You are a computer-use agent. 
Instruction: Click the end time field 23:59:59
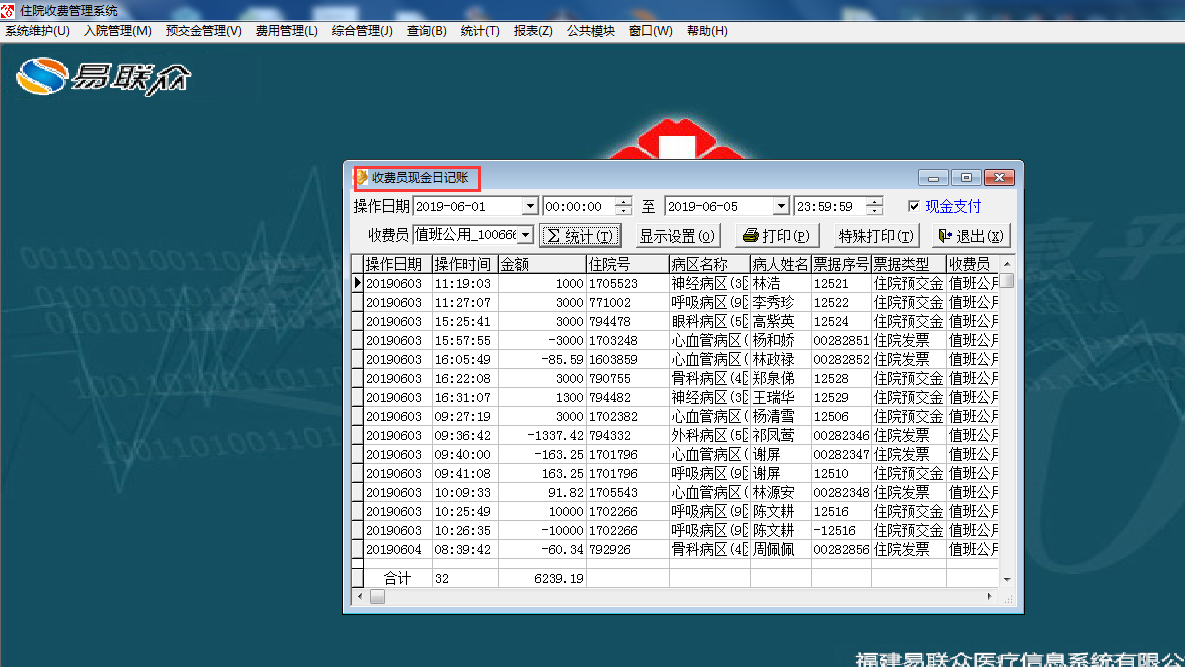coord(830,206)
